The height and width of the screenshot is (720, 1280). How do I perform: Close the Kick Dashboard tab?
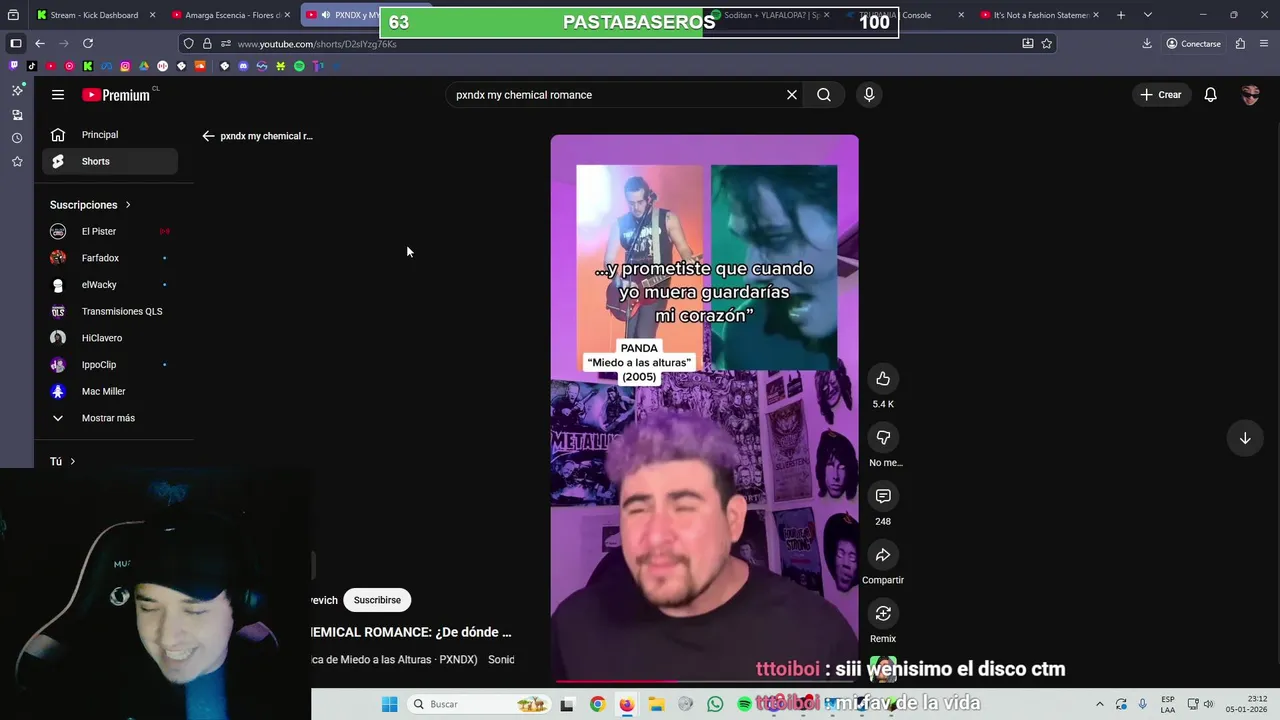[153, 15]
